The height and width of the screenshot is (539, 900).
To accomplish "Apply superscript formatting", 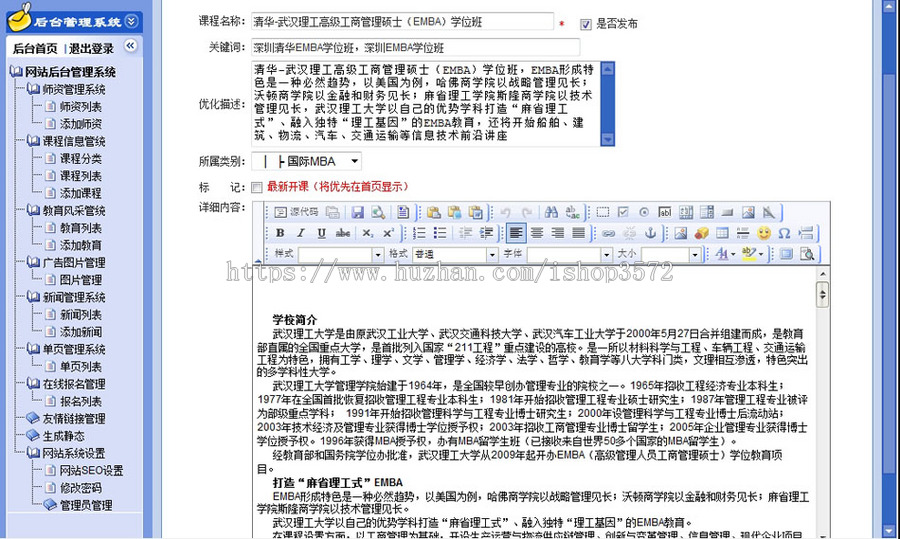I will click(x=388, y=233).
